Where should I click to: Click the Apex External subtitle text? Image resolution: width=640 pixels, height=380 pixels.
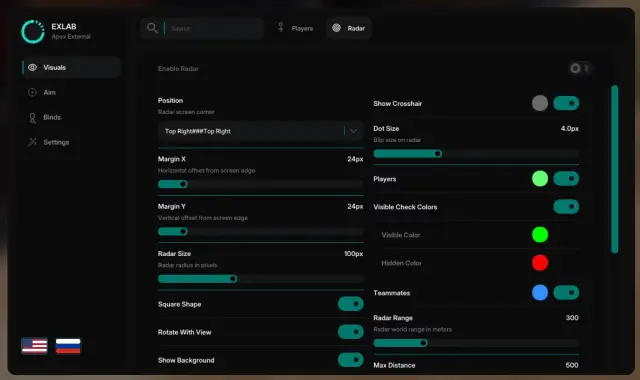pos(71,37)
